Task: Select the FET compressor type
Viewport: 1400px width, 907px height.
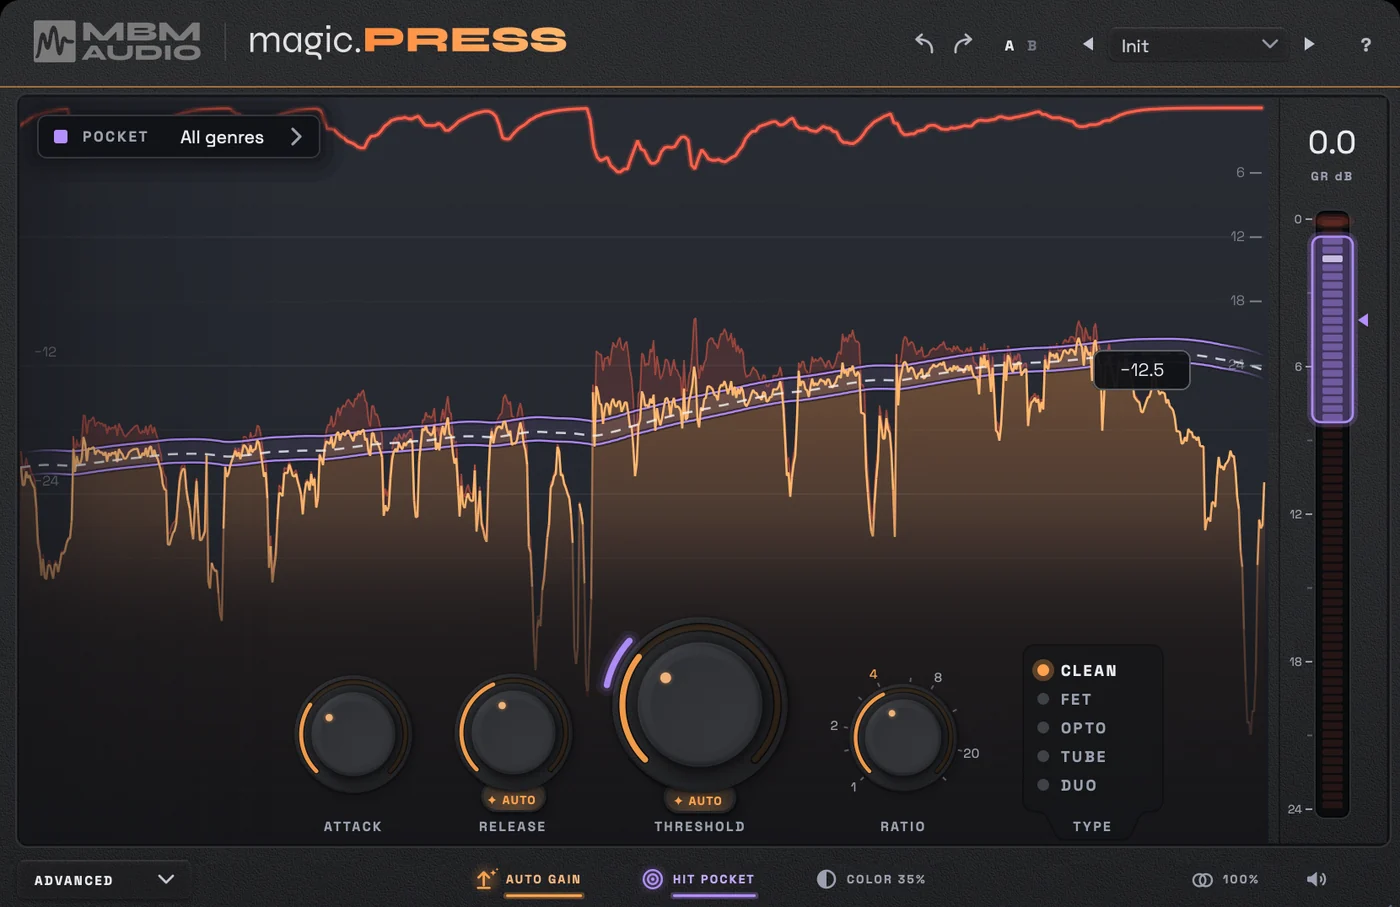Action: 1064,699
